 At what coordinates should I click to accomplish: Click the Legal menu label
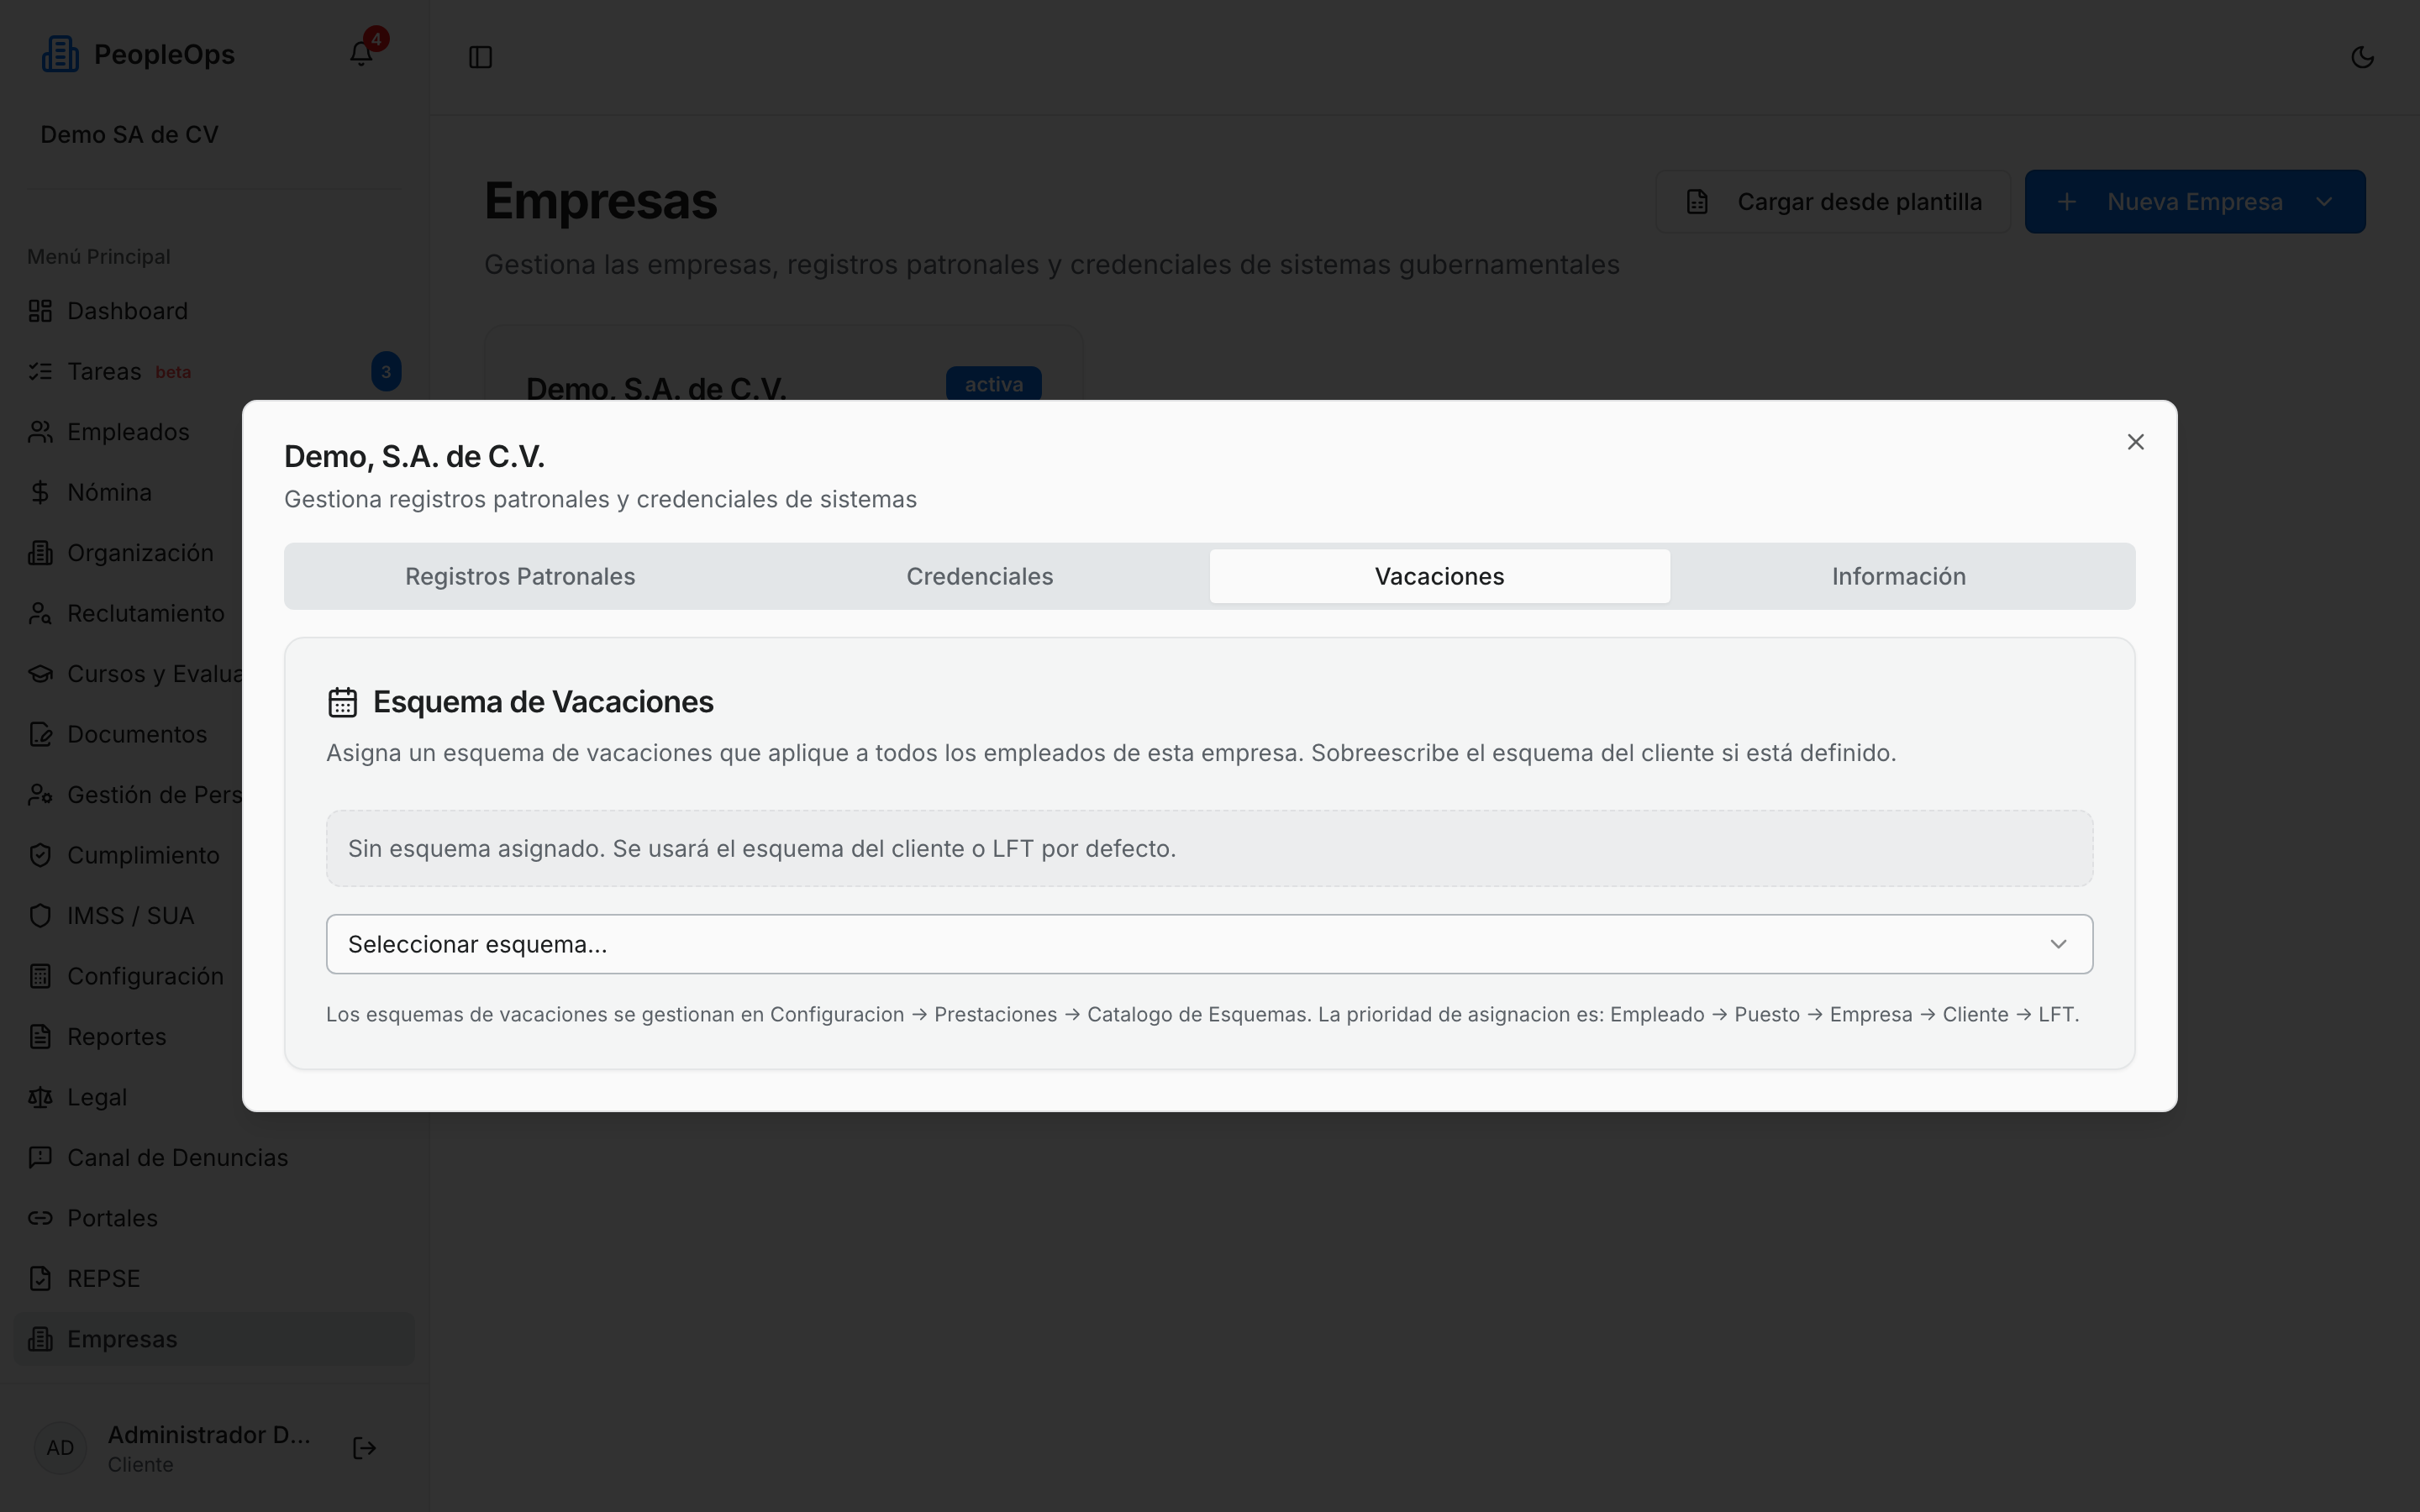pos(97,1098)
